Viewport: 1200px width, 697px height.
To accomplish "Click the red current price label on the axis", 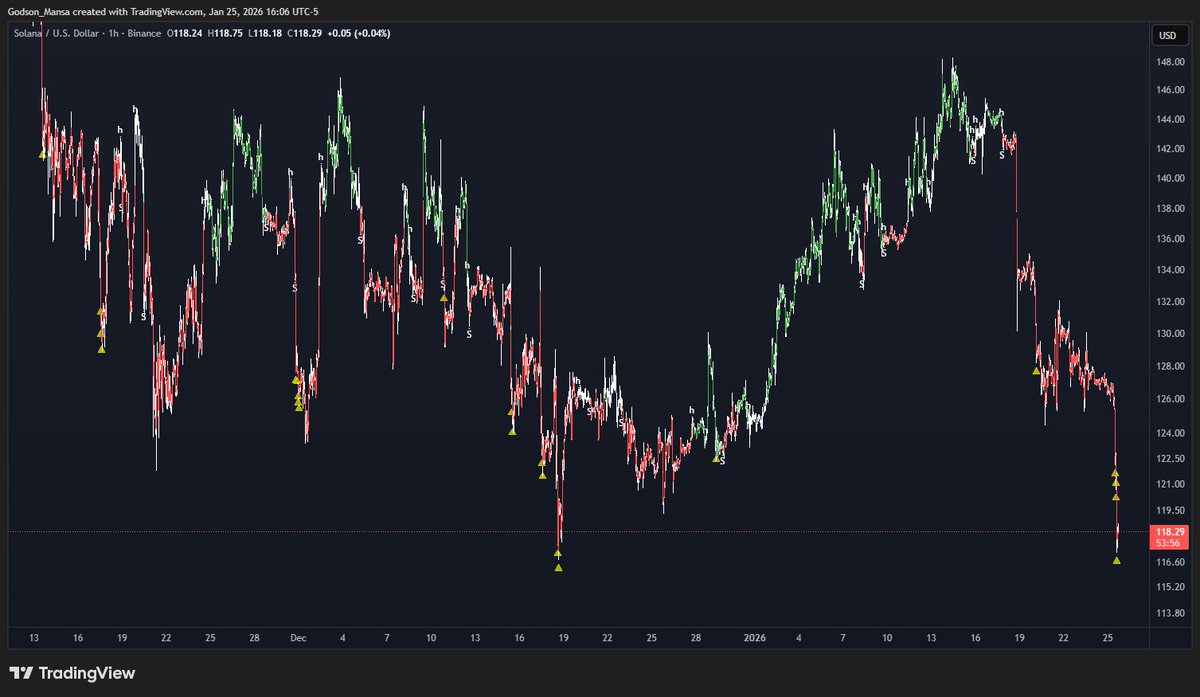I will click(x=1170, y=537).
